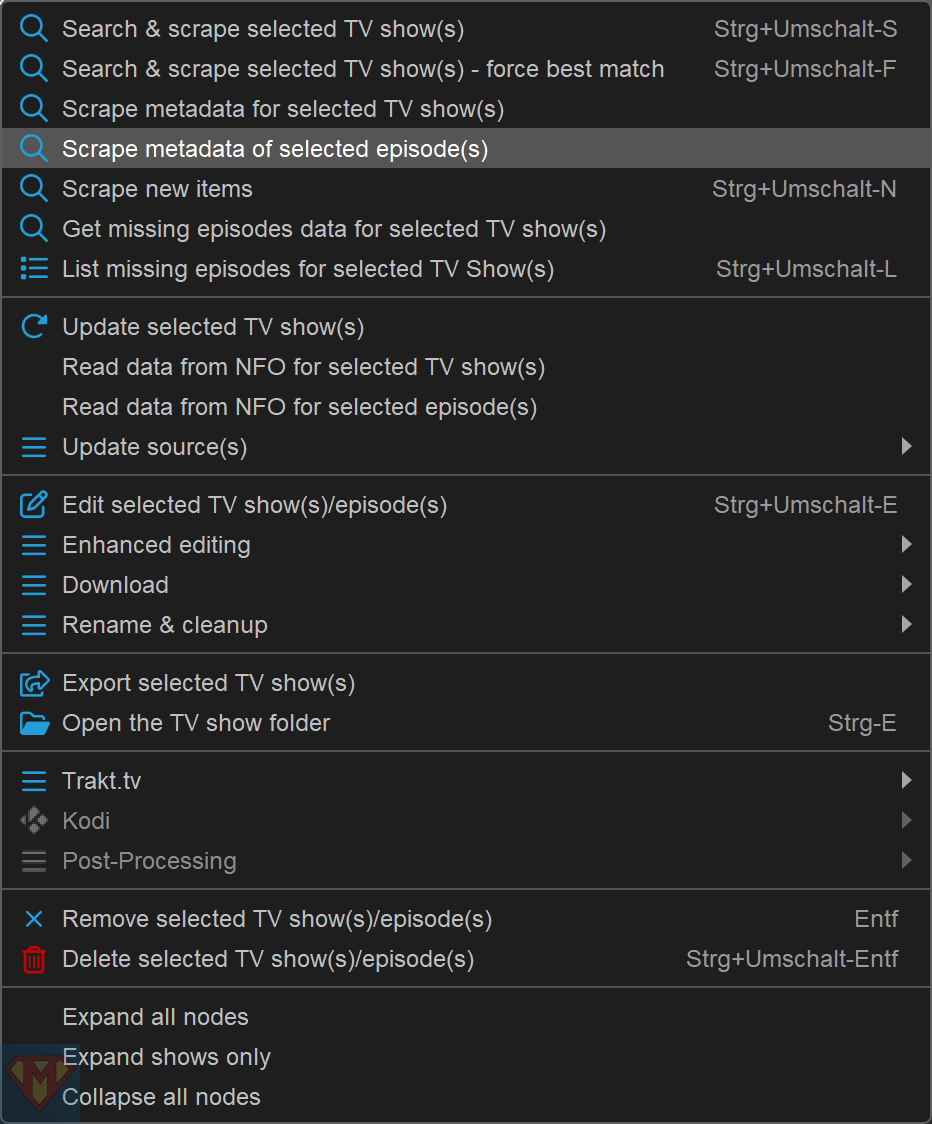Image resolution: width=932 pixels, height=1124 pixels.
Task: Select Search & scrape - force best match
Action: 363,69
